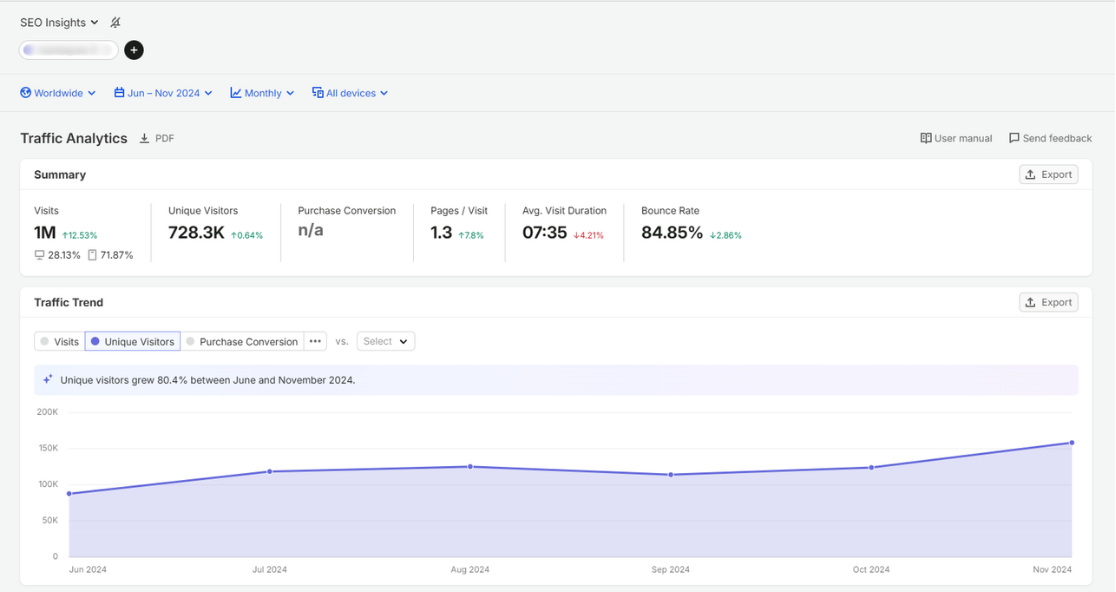The image size is (1116, 592).
Task: Click the Avg. Visit Duration value 07:35
Action: [544, 233]
